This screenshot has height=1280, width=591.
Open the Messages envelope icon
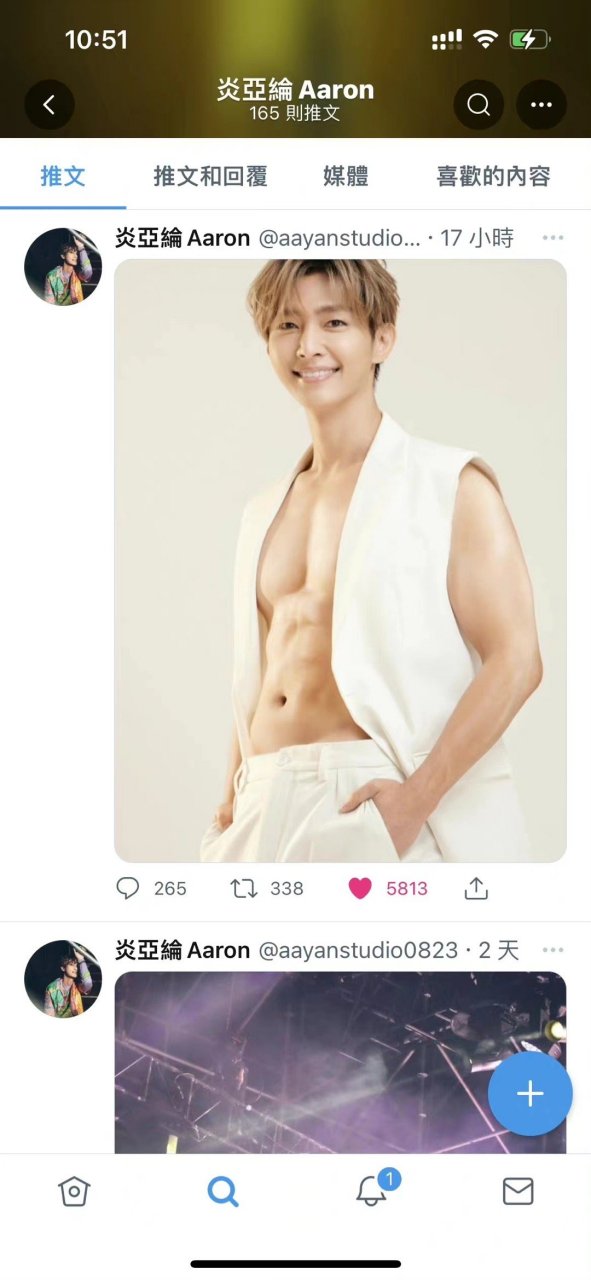coord(517,1191)
